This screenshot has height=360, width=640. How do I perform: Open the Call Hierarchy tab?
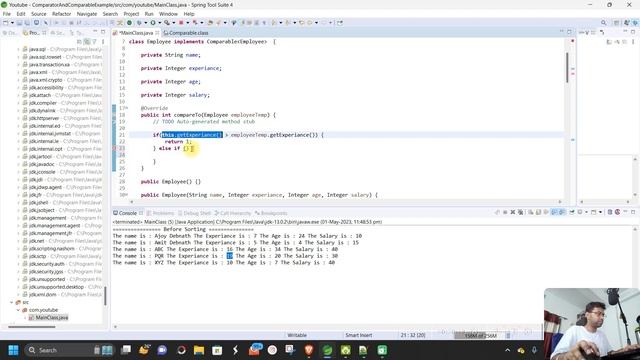233,213
